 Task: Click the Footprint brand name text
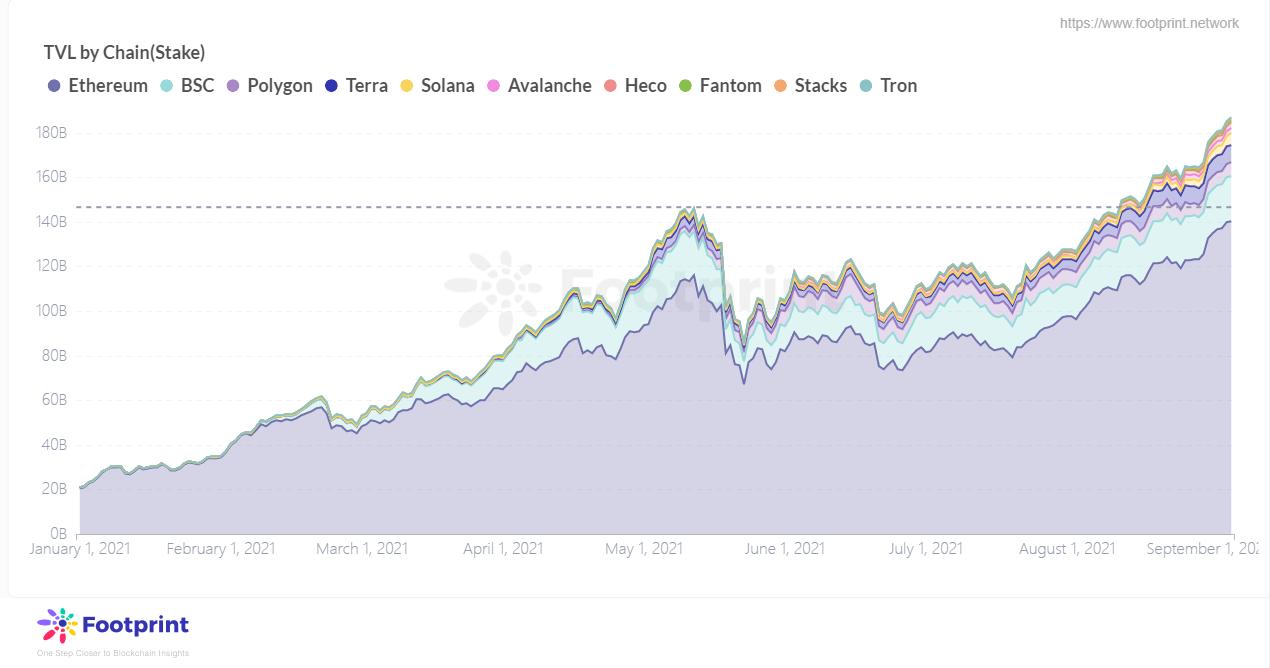click(x=135, y=625)
